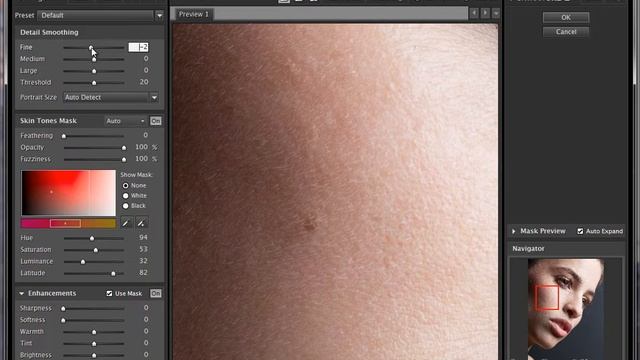Click the Cancel button
Image resolution: width=640 pixels, height=360 pixels.
point(566,32)
